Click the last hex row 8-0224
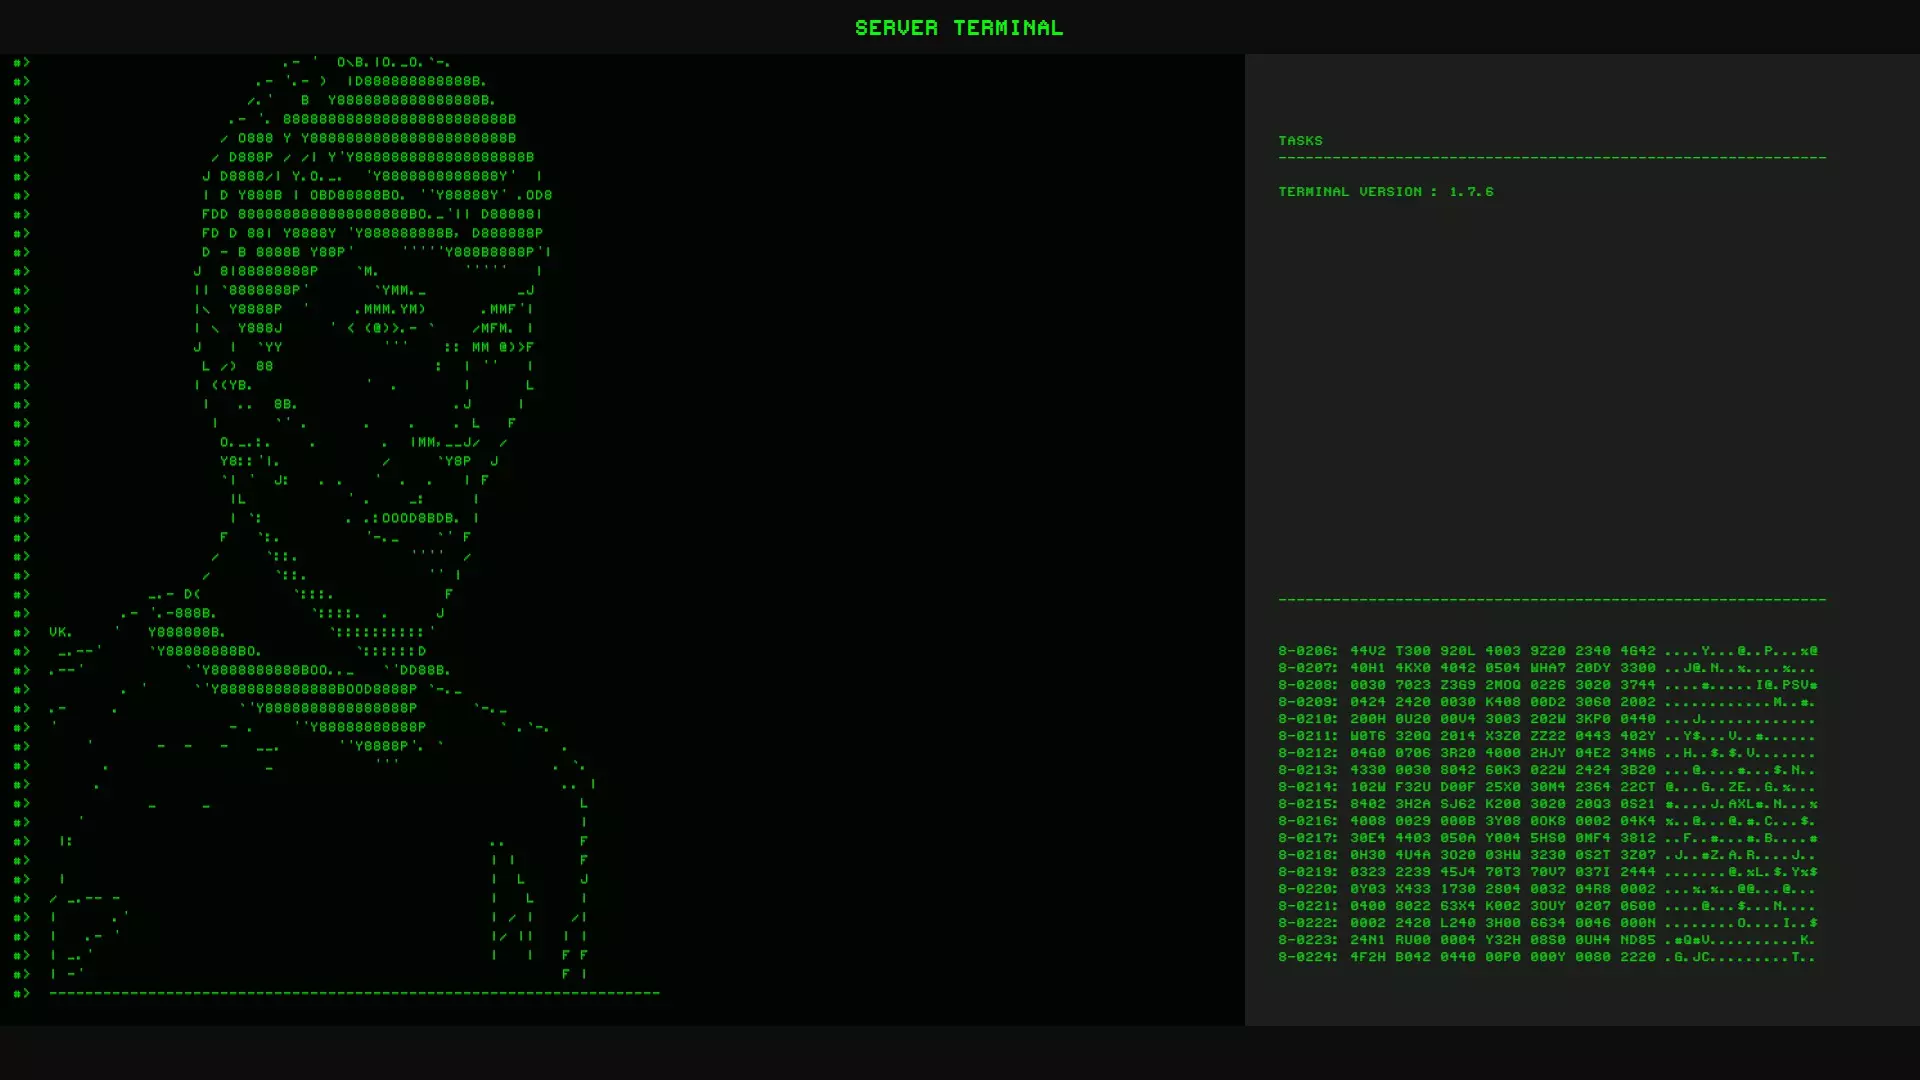The height and width of the screenshot is (1080, 1920). coord(1546,957)
